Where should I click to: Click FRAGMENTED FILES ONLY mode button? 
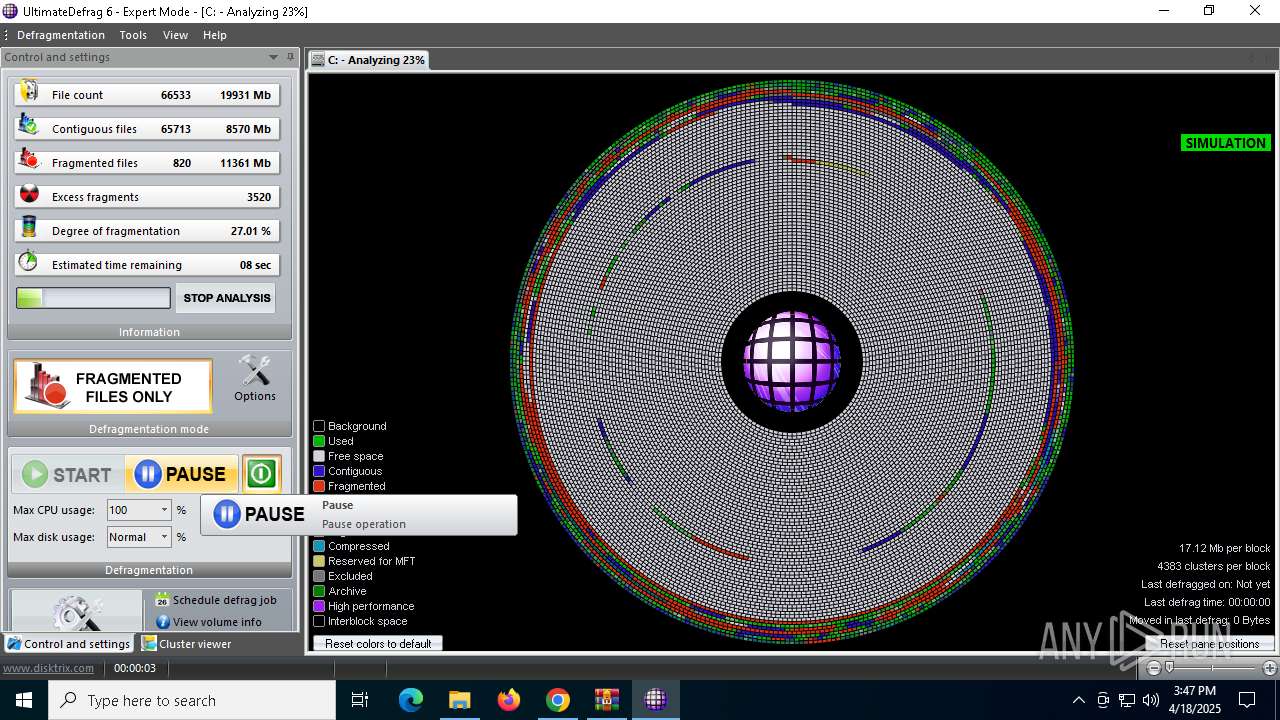113,387
